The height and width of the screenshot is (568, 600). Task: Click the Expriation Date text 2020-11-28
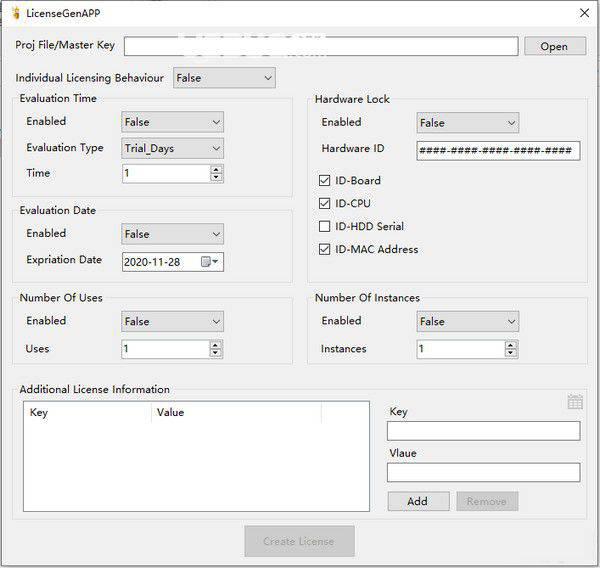coord(152,262)
